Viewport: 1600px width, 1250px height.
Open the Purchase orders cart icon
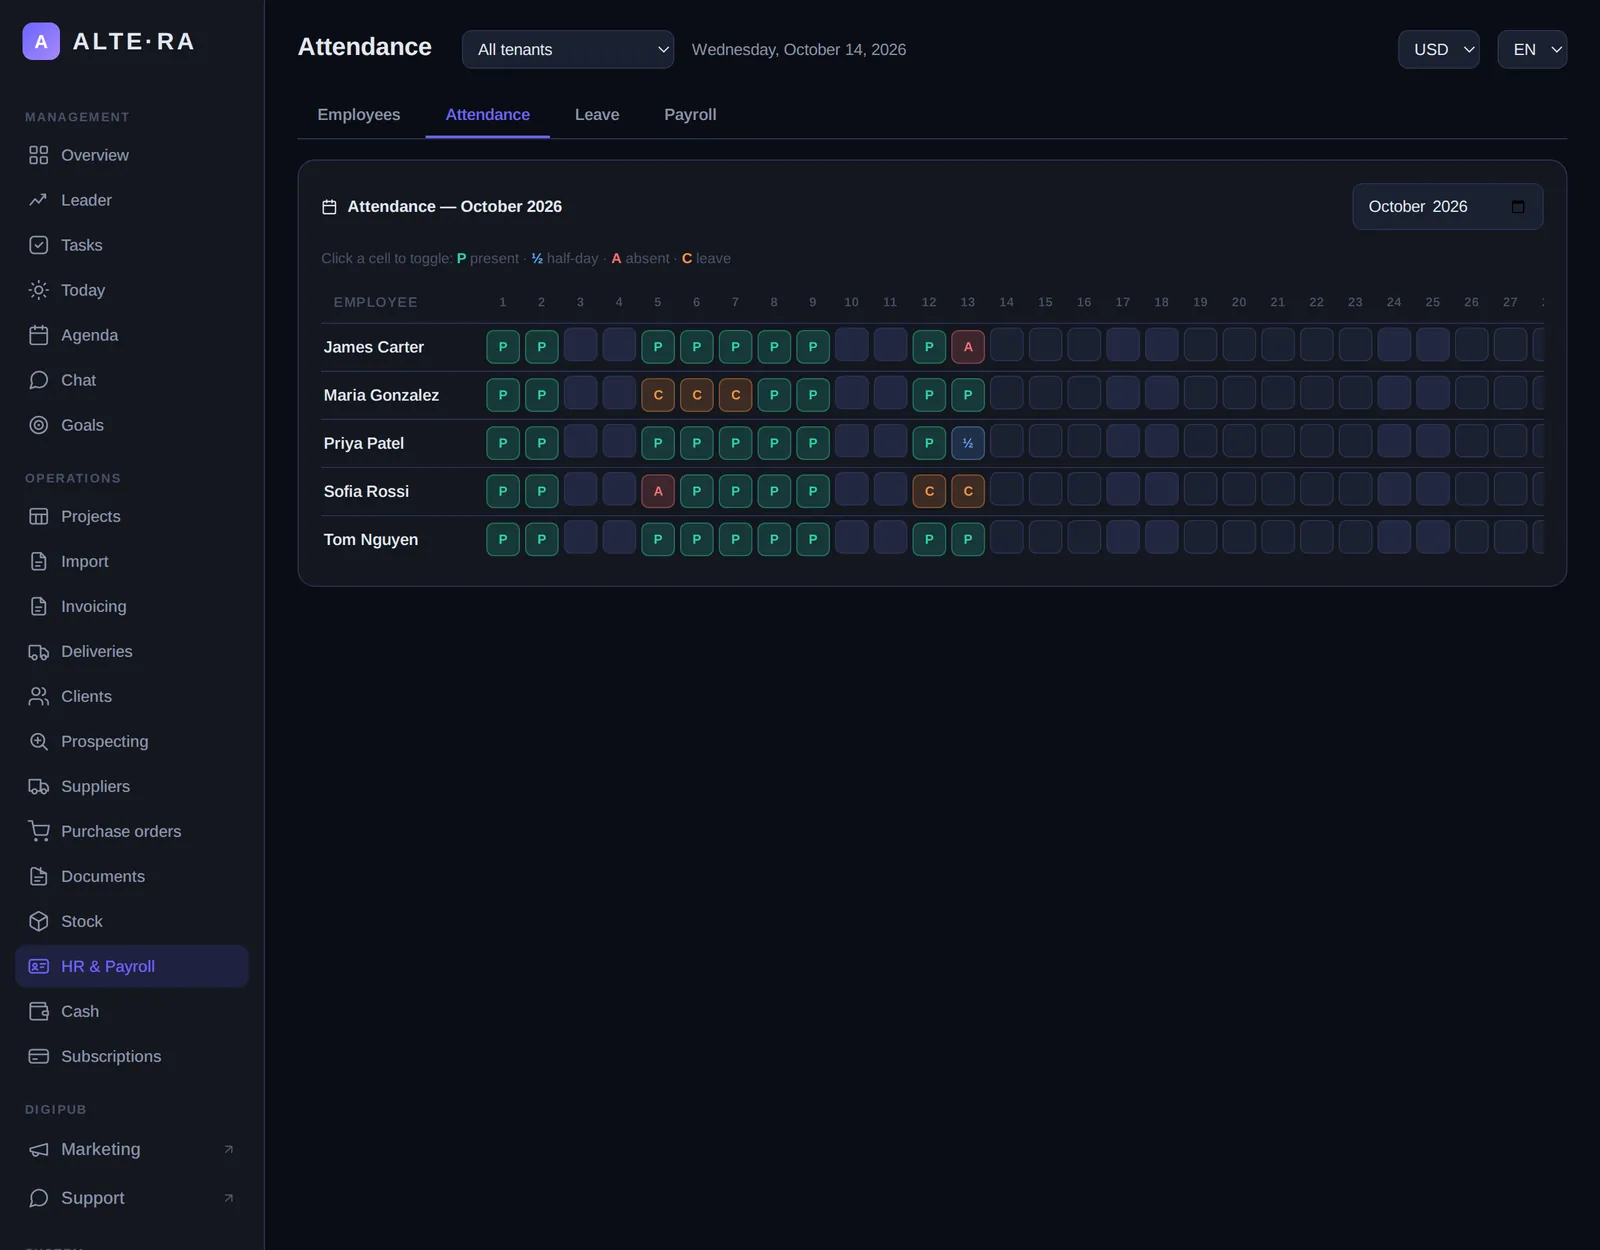pyautogui.click(x=38, y=831)
